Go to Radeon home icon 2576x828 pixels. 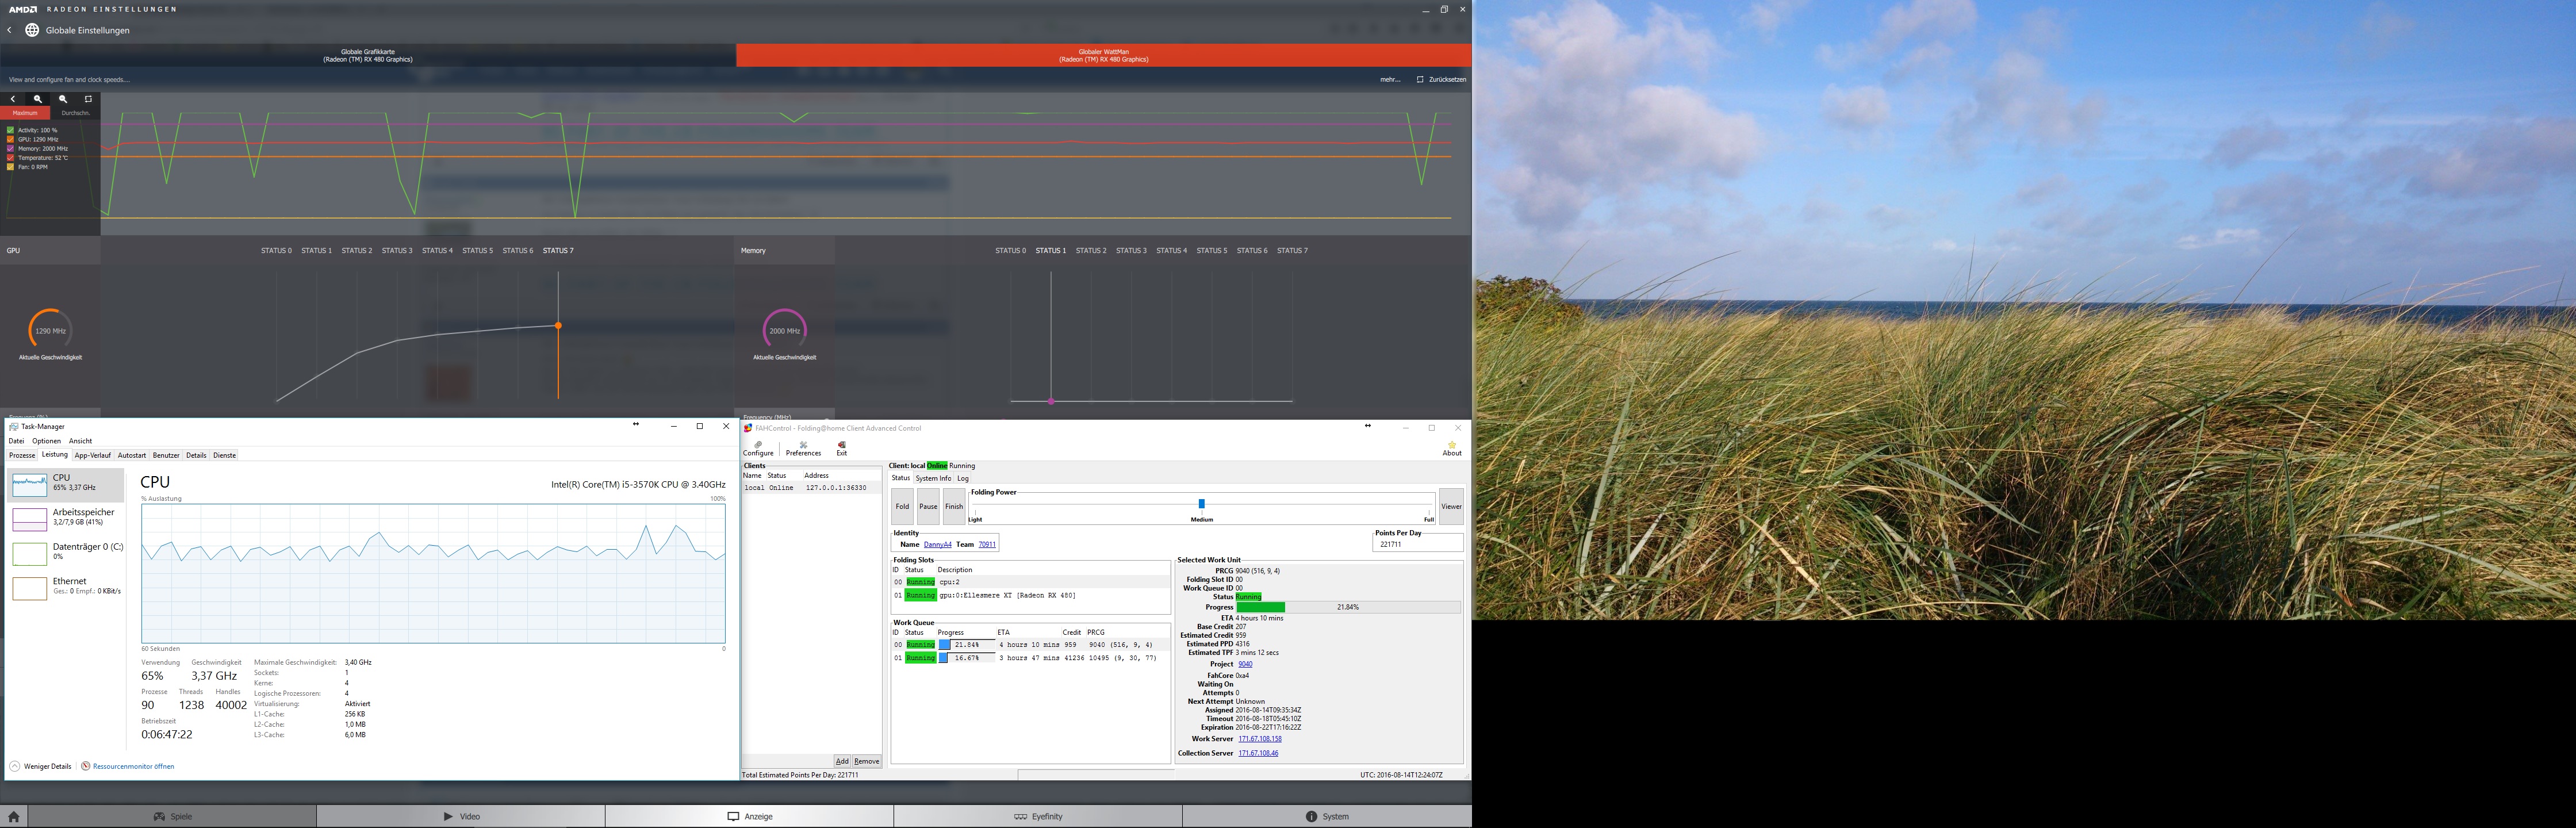click(13, 816)
